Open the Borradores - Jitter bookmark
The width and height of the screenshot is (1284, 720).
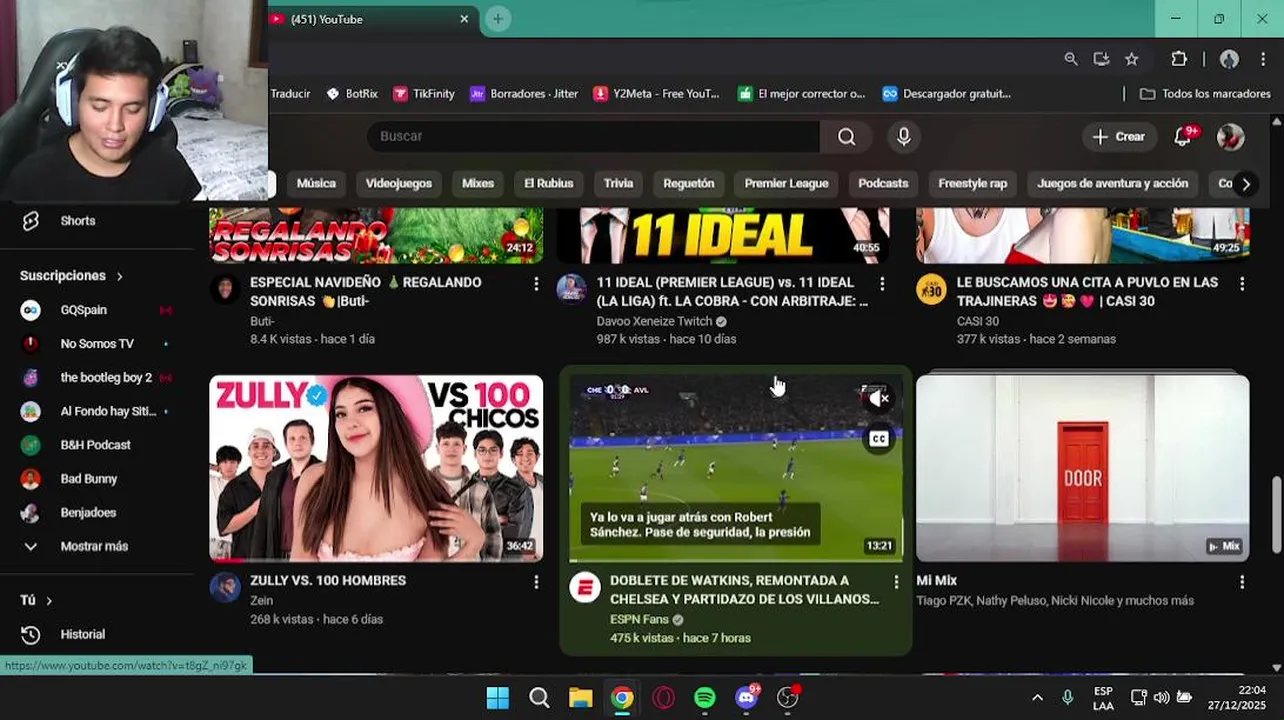pos(524,94)
